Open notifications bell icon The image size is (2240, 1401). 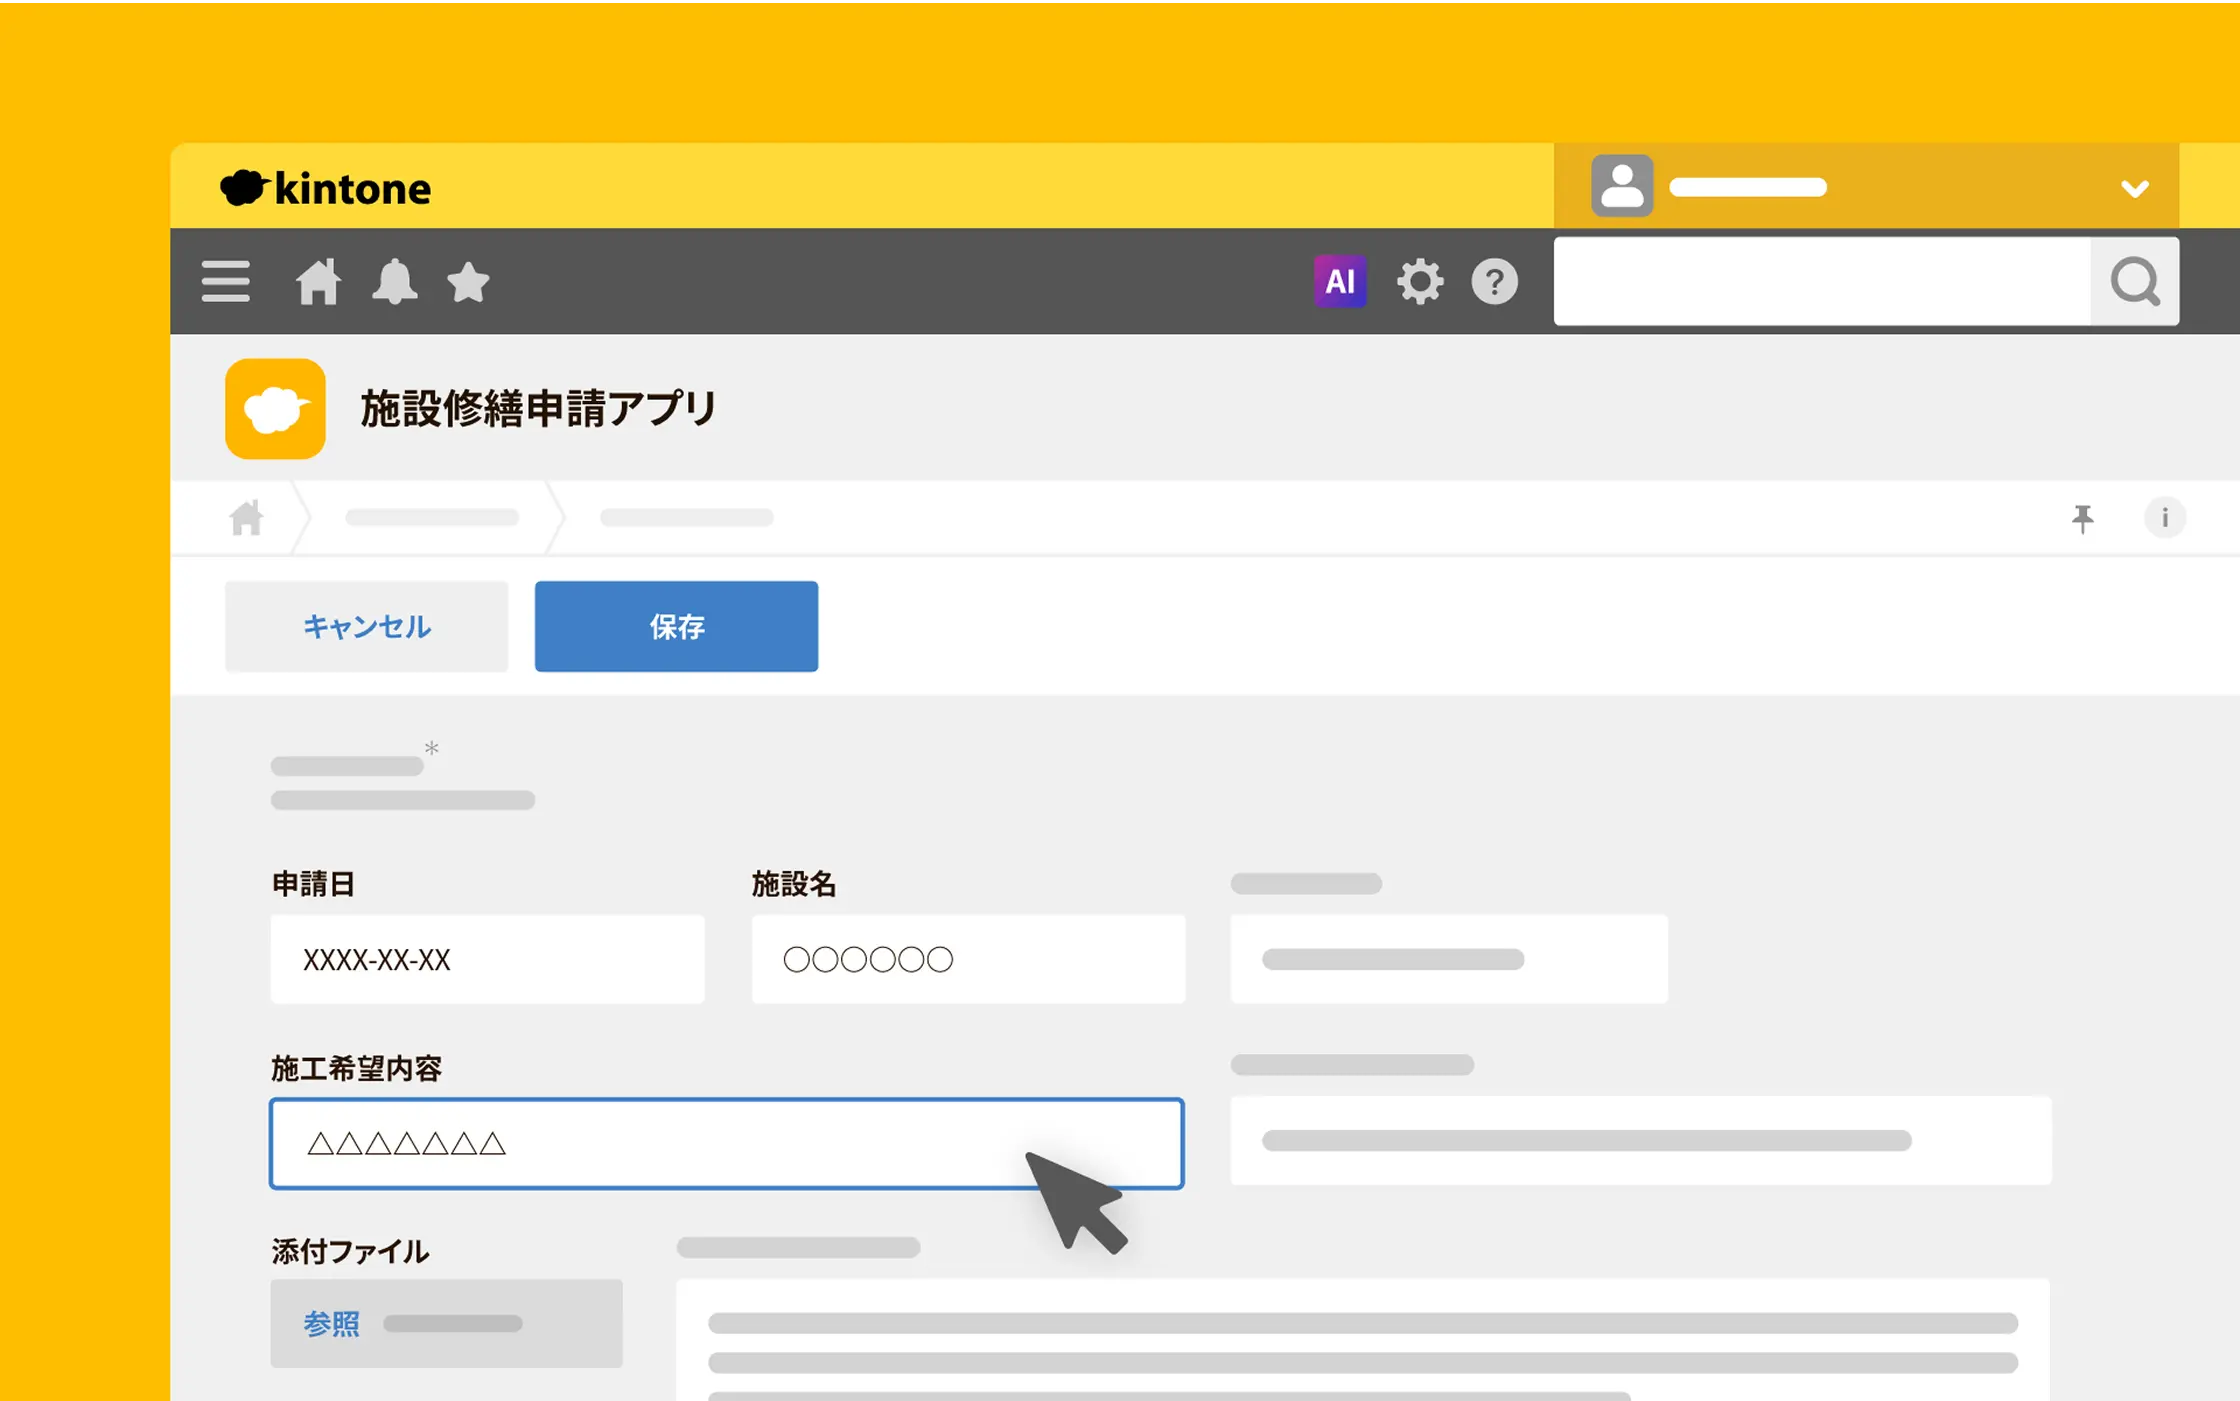pos(394,281)
